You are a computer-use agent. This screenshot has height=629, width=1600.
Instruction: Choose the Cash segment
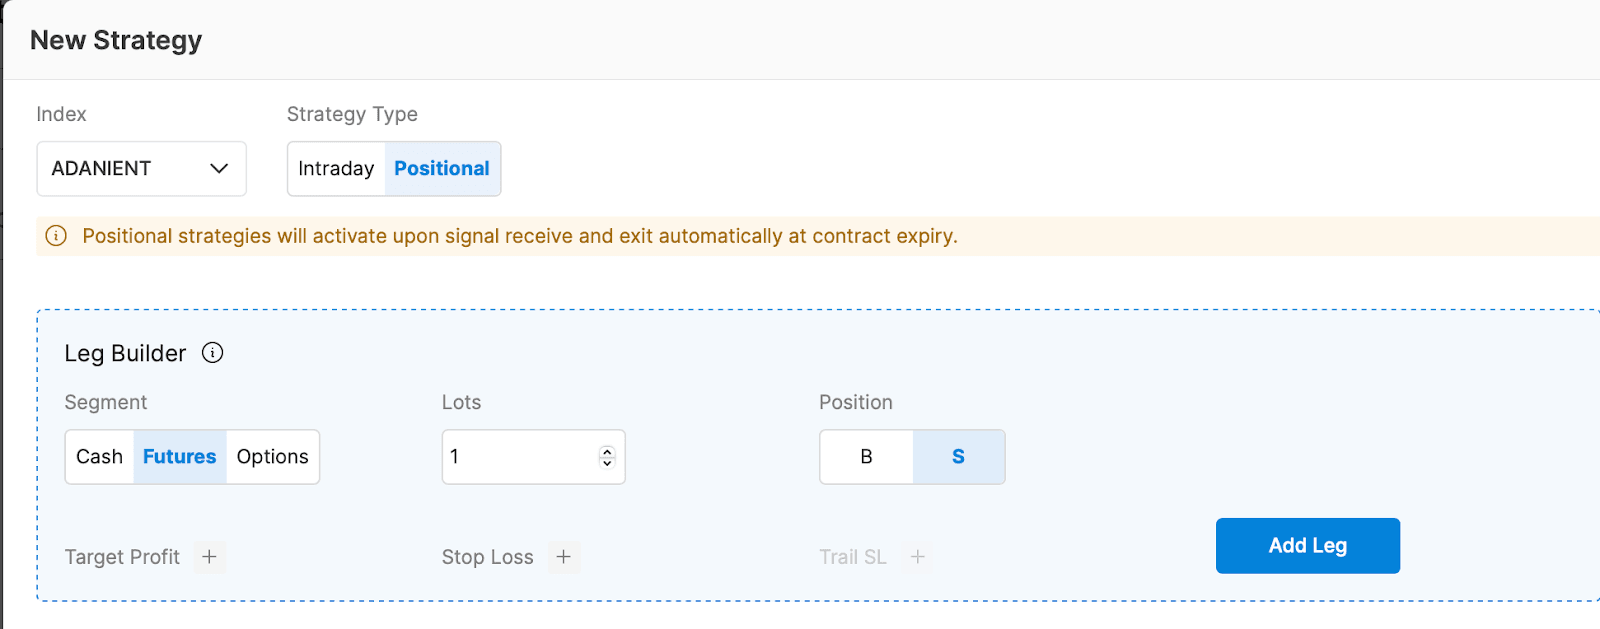(99, 457)
